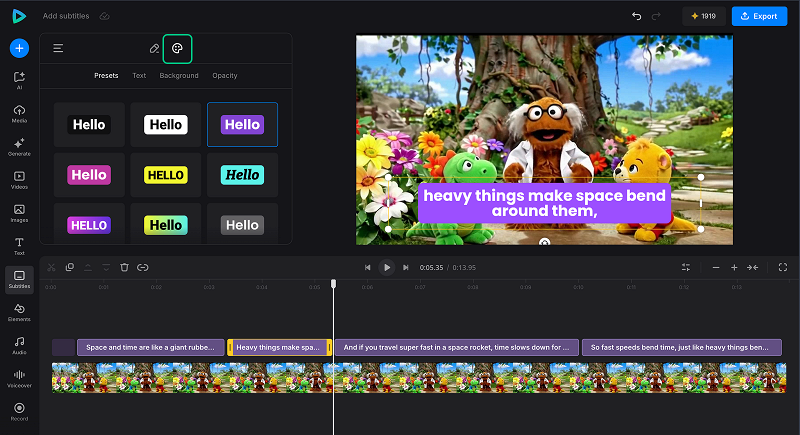Open the Media upload sidebar item

tap(19, 114)
